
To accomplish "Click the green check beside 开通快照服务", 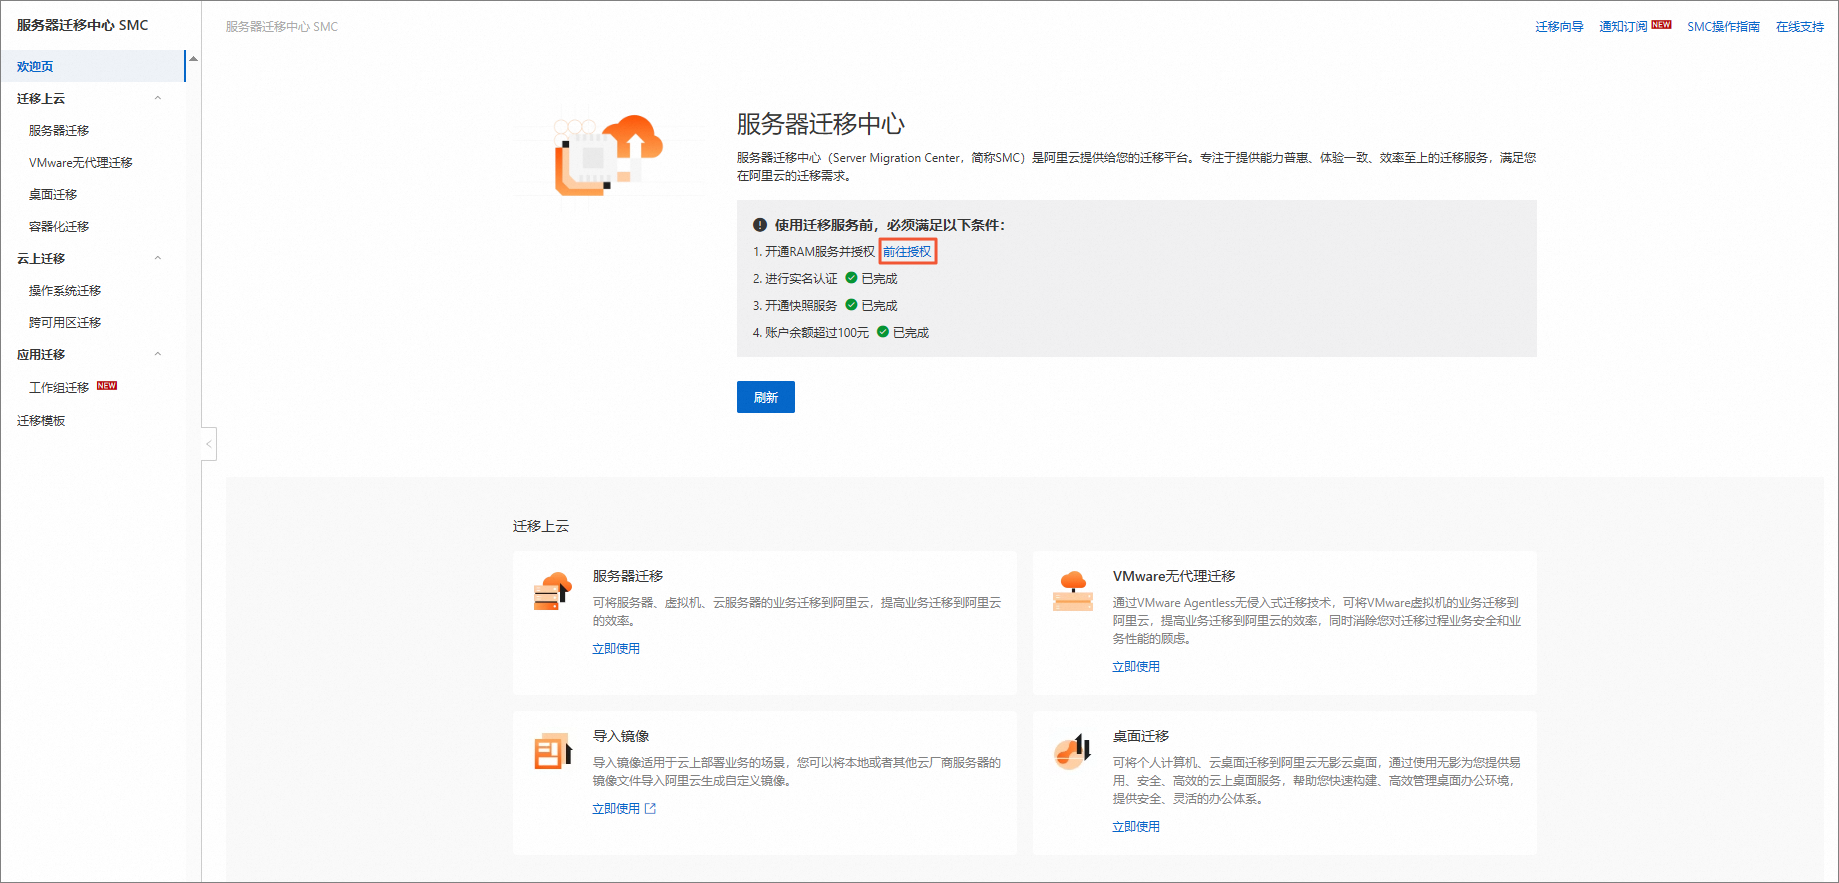I will pos(851,305).
